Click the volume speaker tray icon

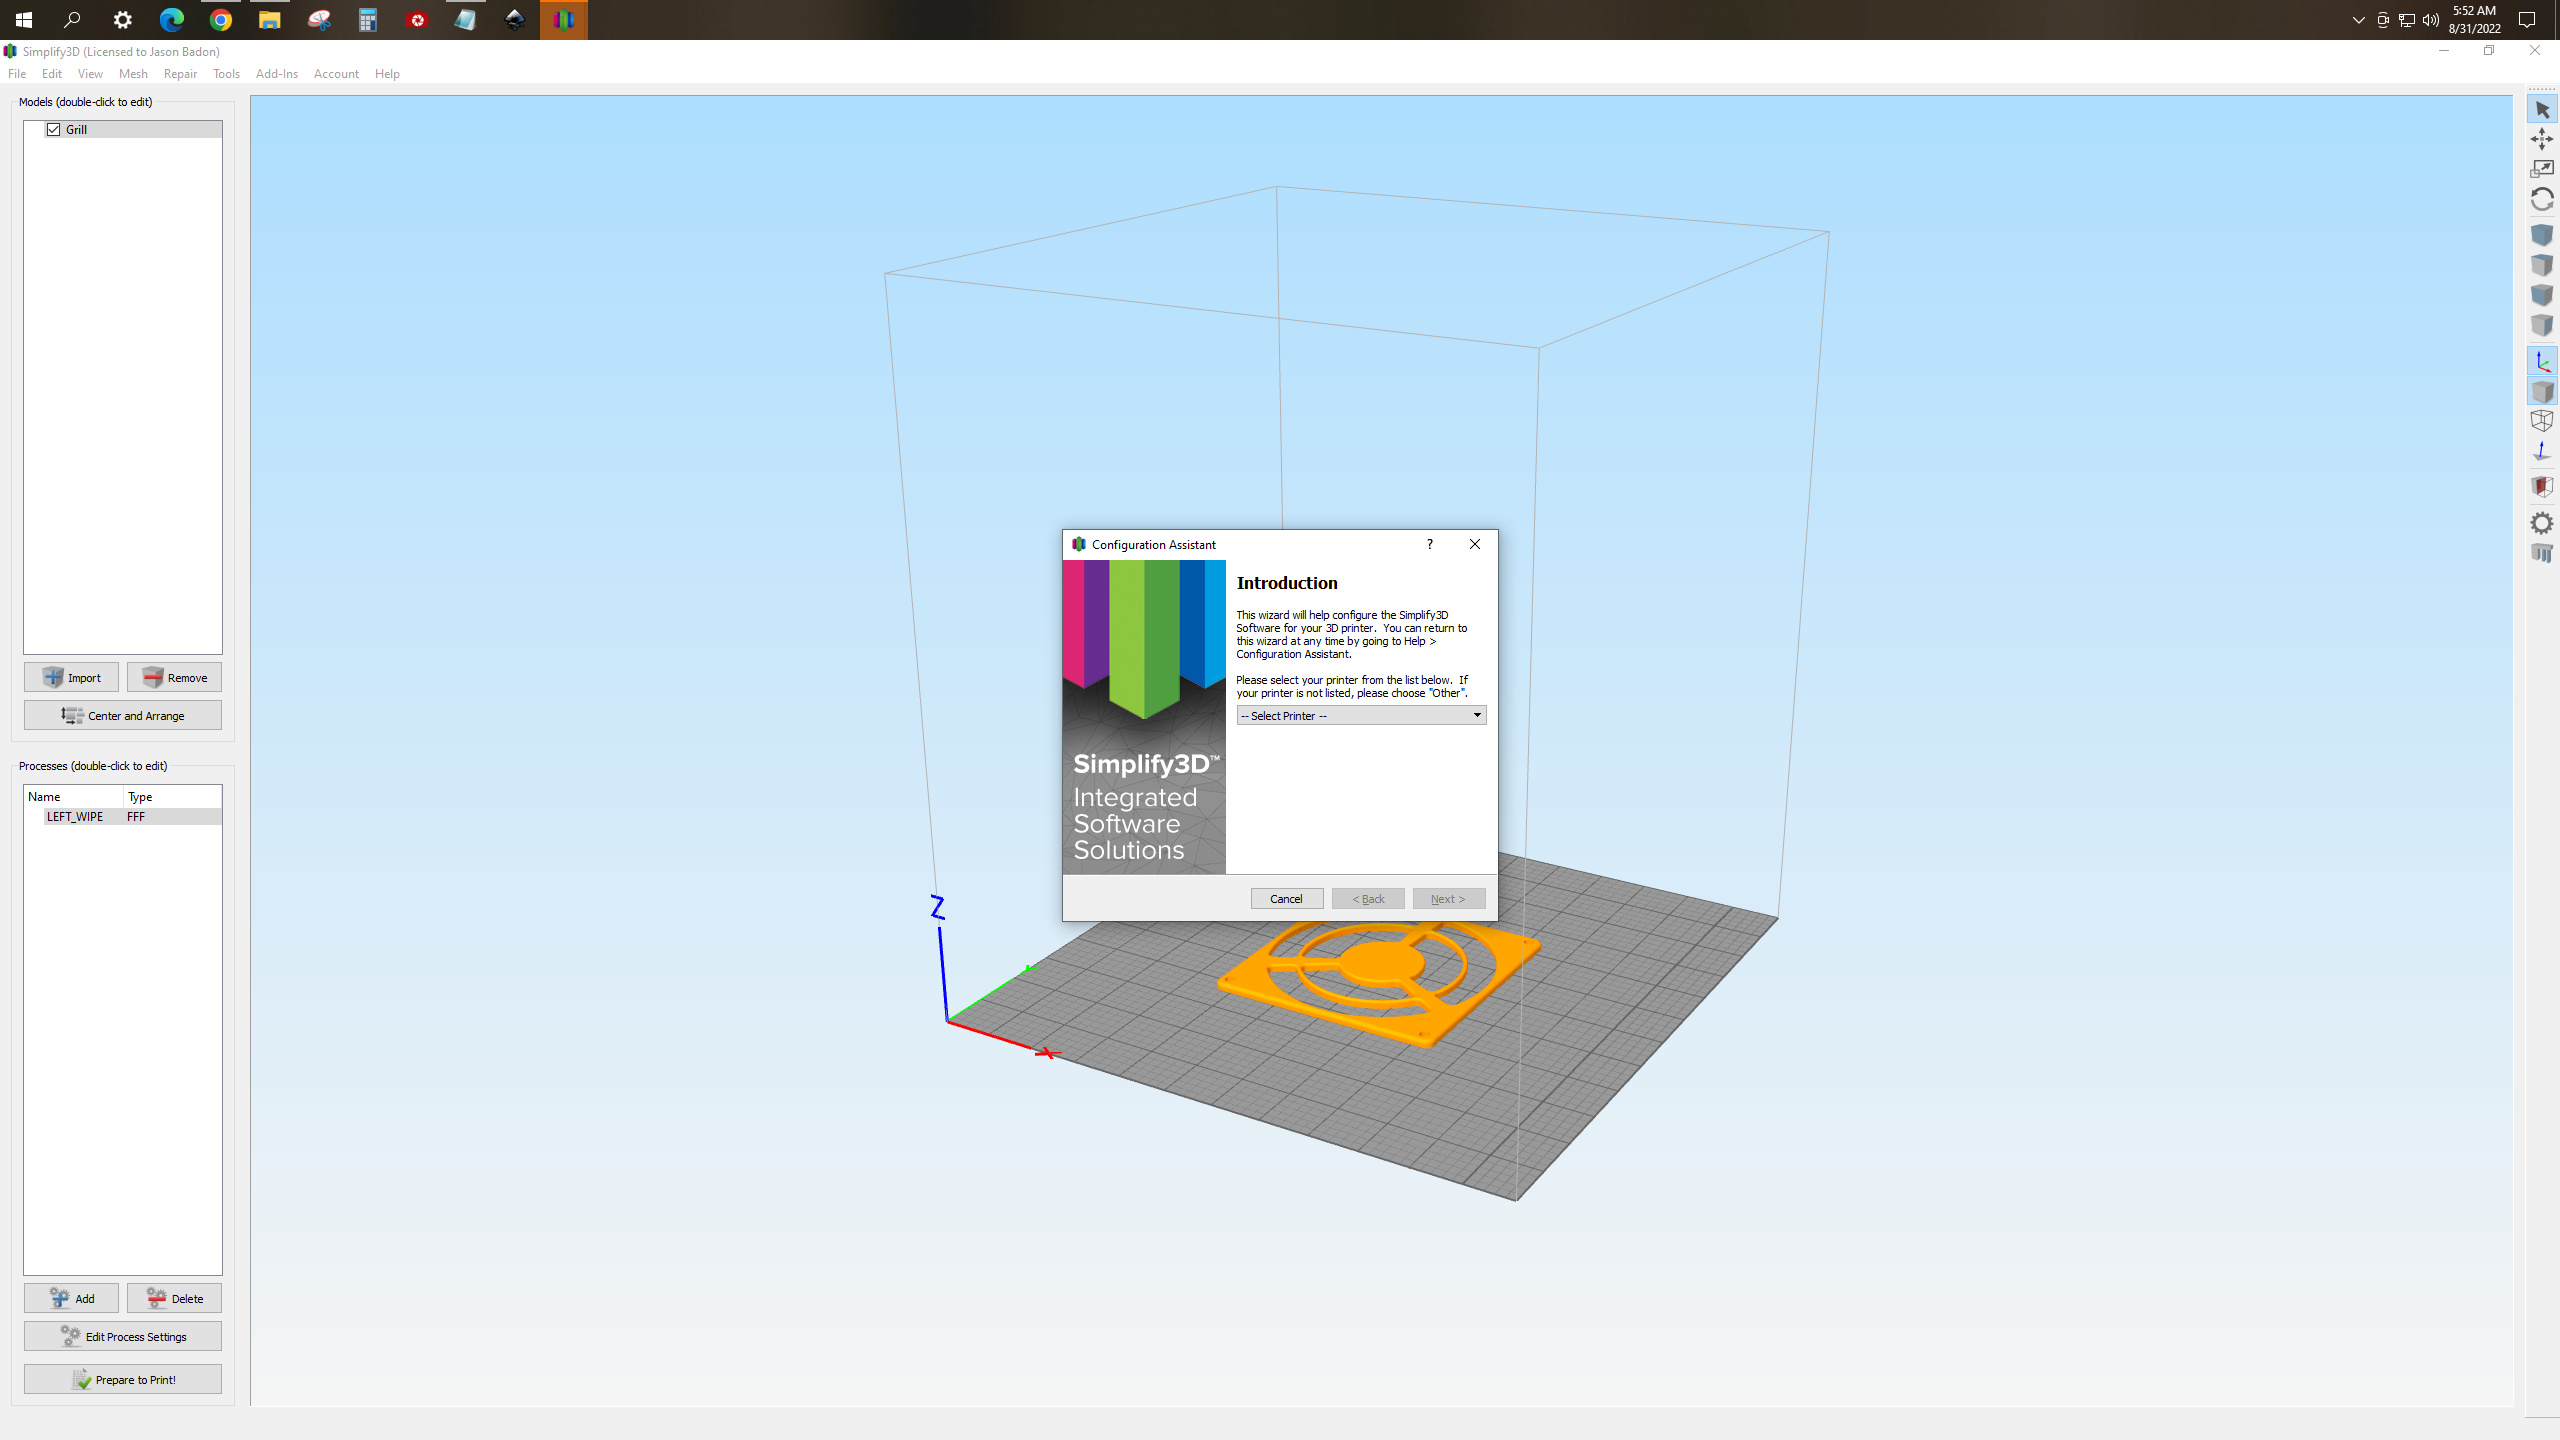(2431, 20)
